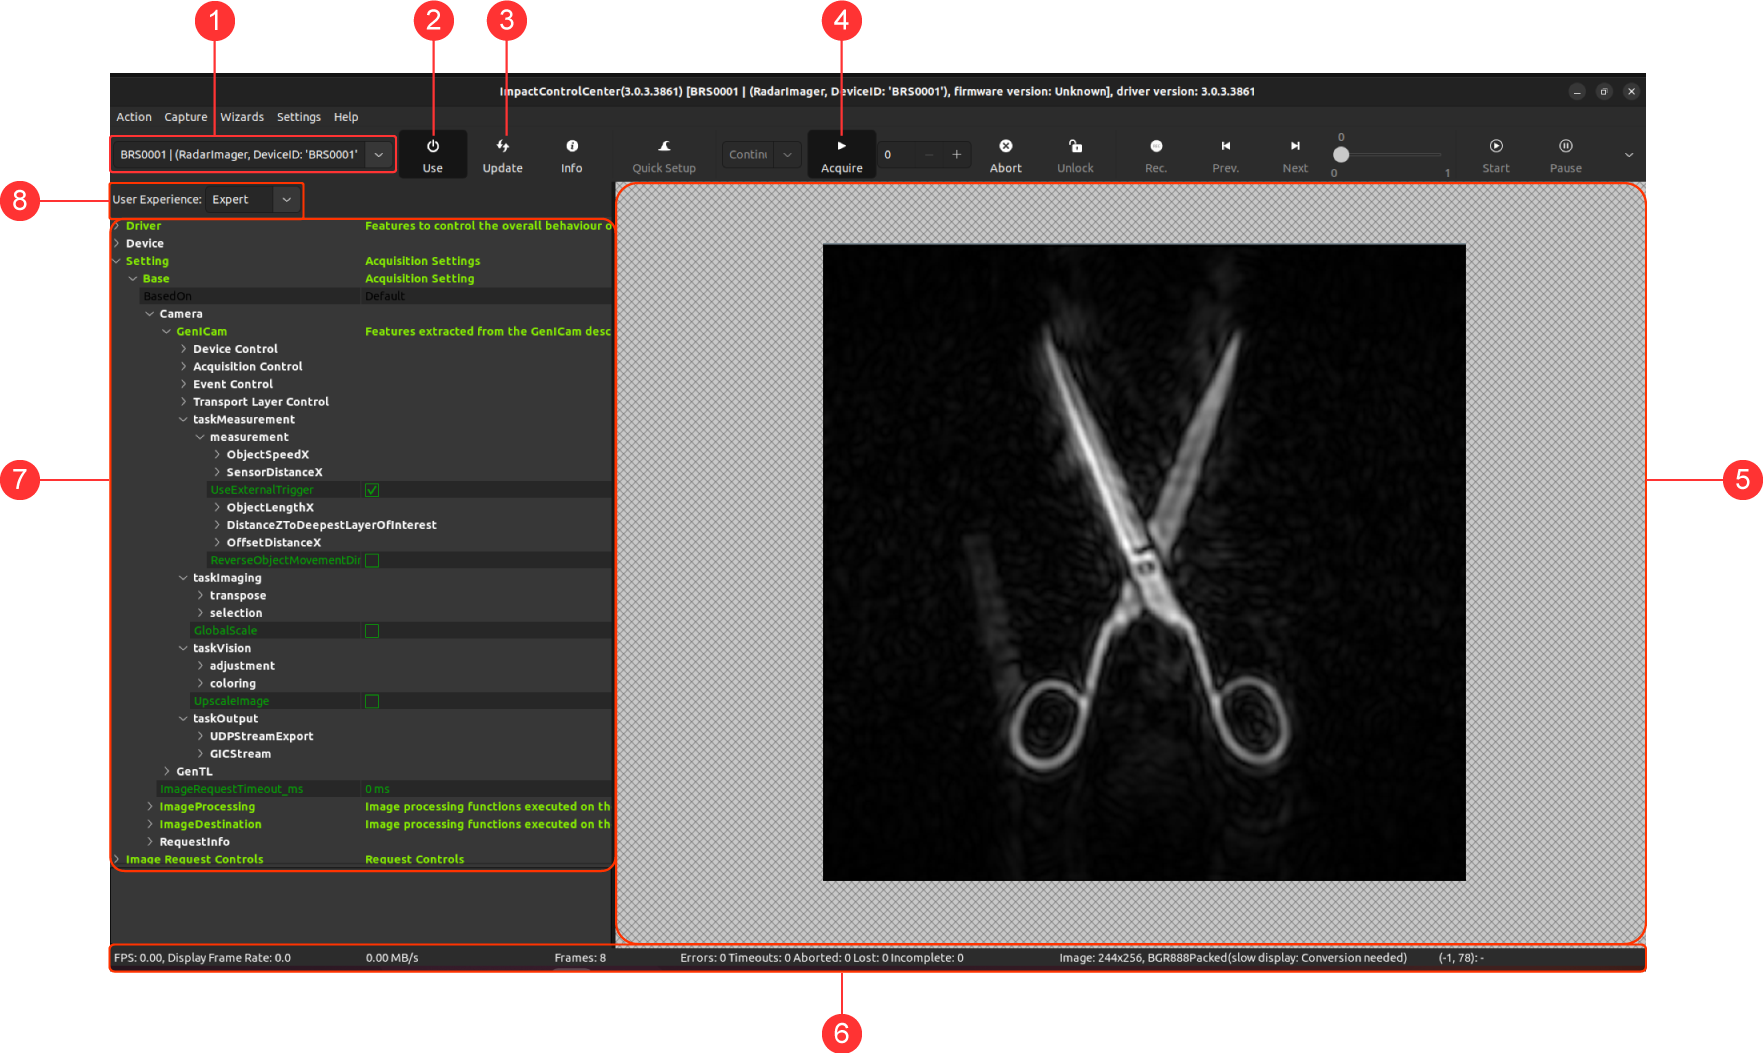Enable the ReverseObjectMovementDir checkbox
Viewport: 1763px width, 1053px height.
[x=372, y=561]
